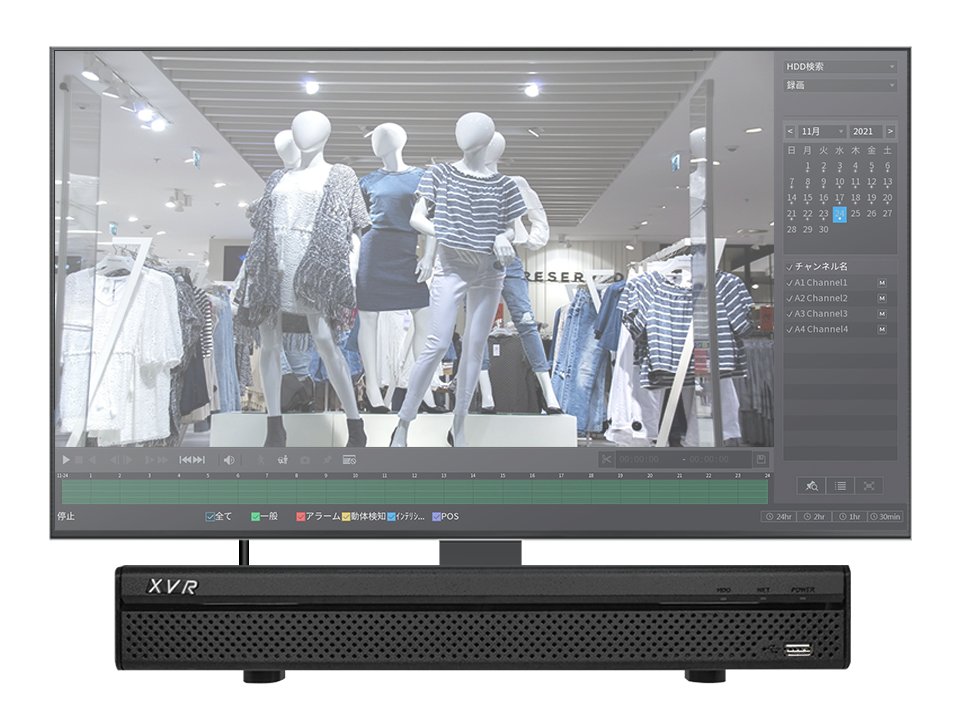Click timeline at the 12 hour mark

[x=414, y=492]
